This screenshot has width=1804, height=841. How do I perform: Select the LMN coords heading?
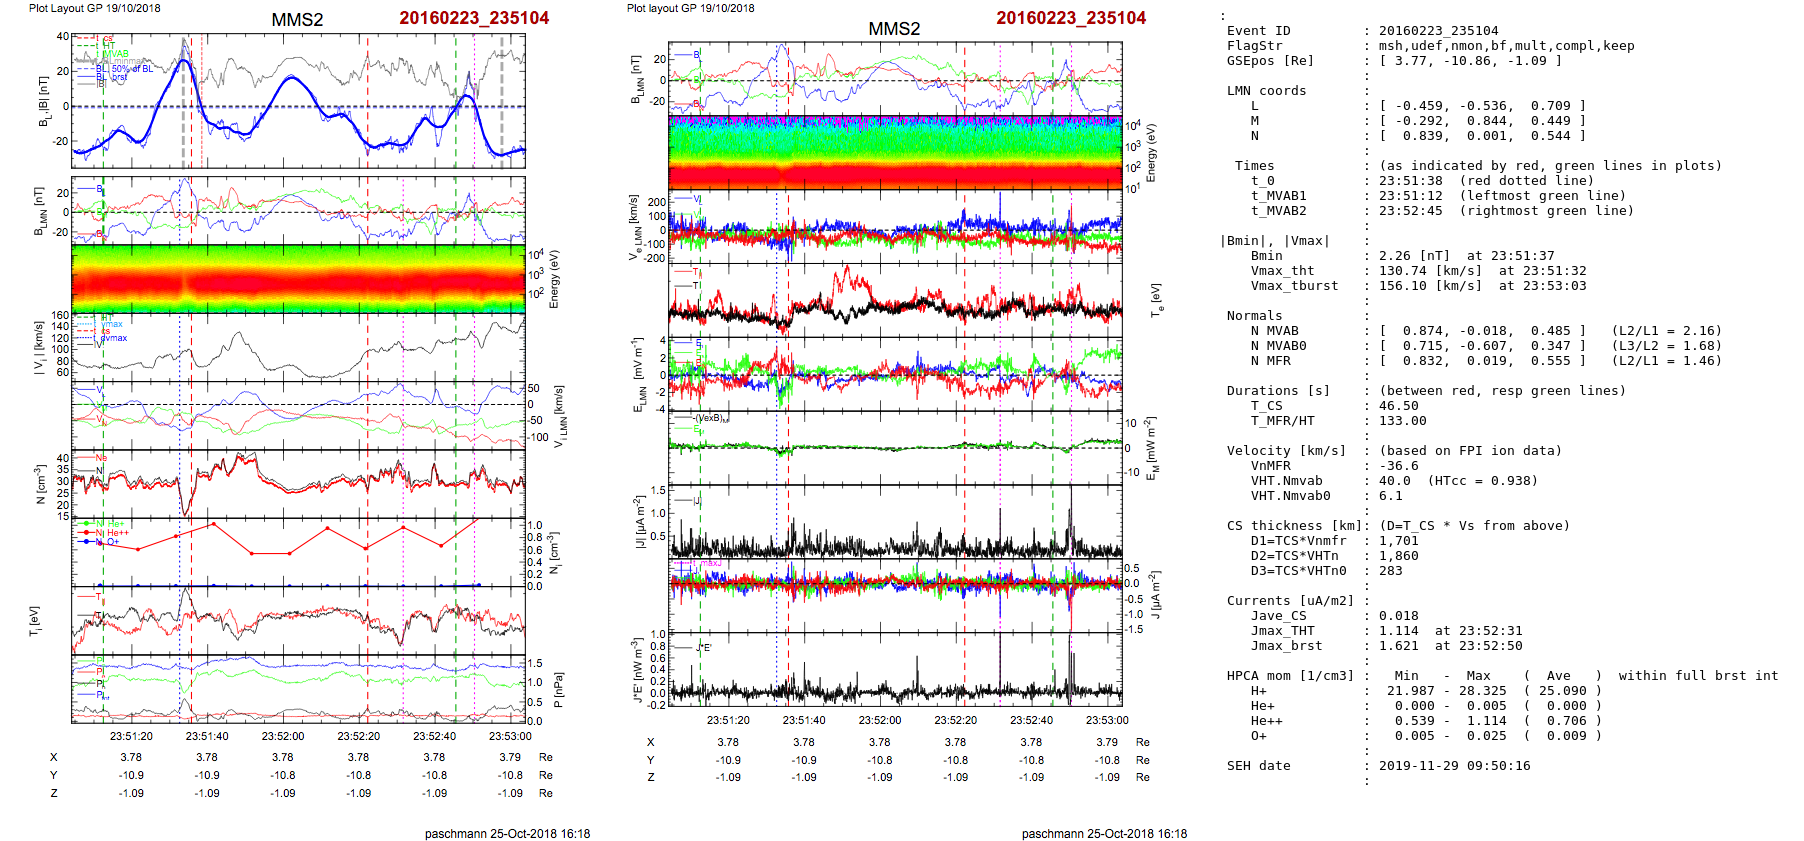pyautogui.click(x=1266, y=91)
